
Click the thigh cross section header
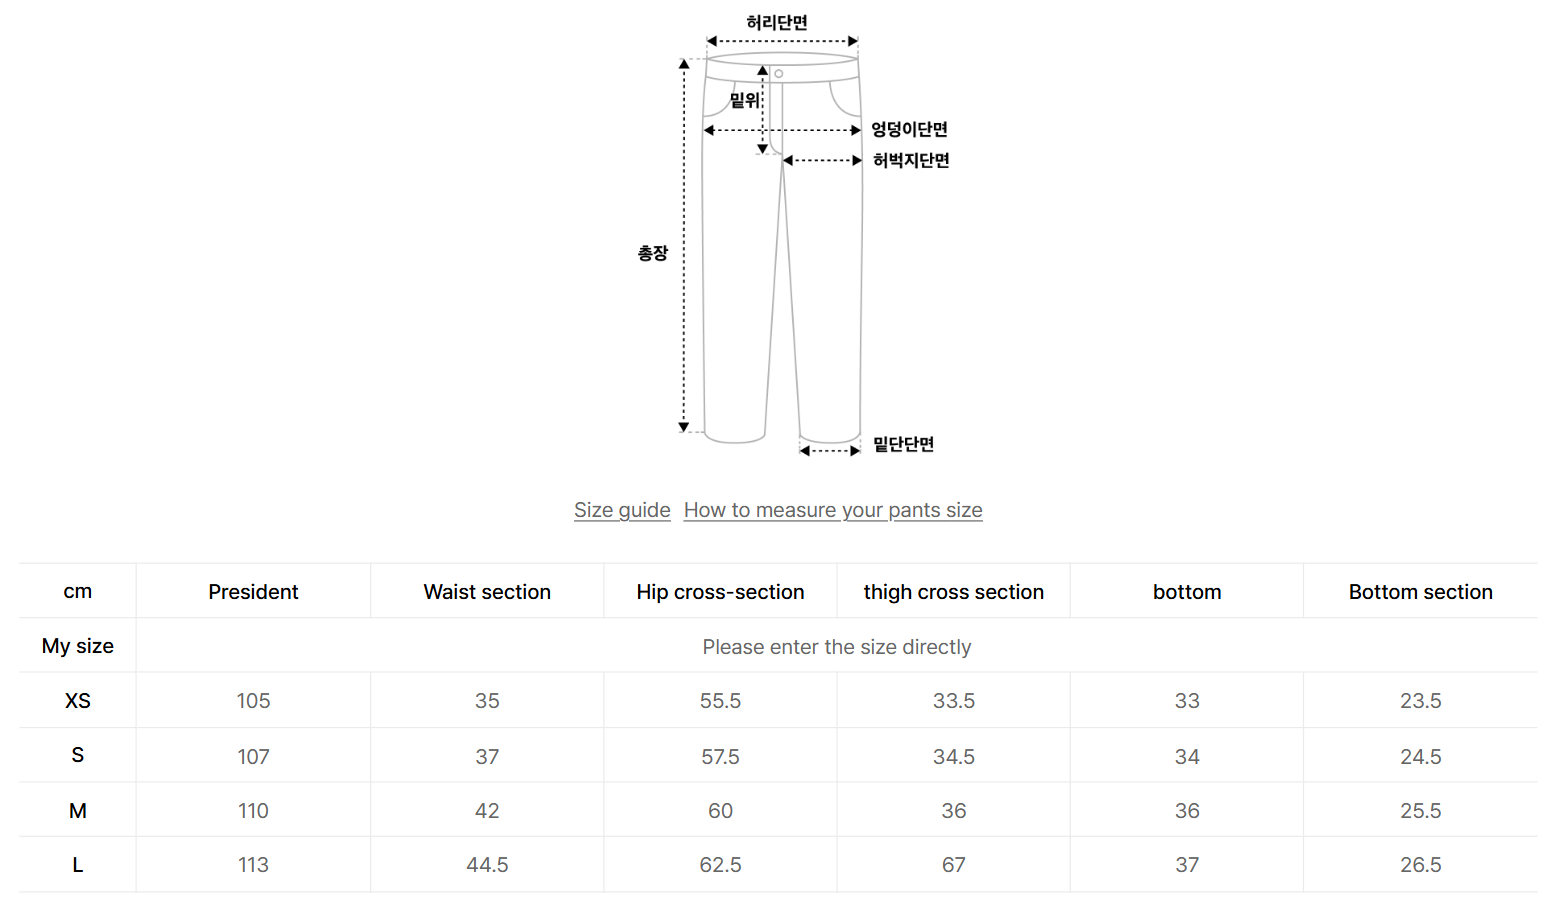[x=953, y=592]
